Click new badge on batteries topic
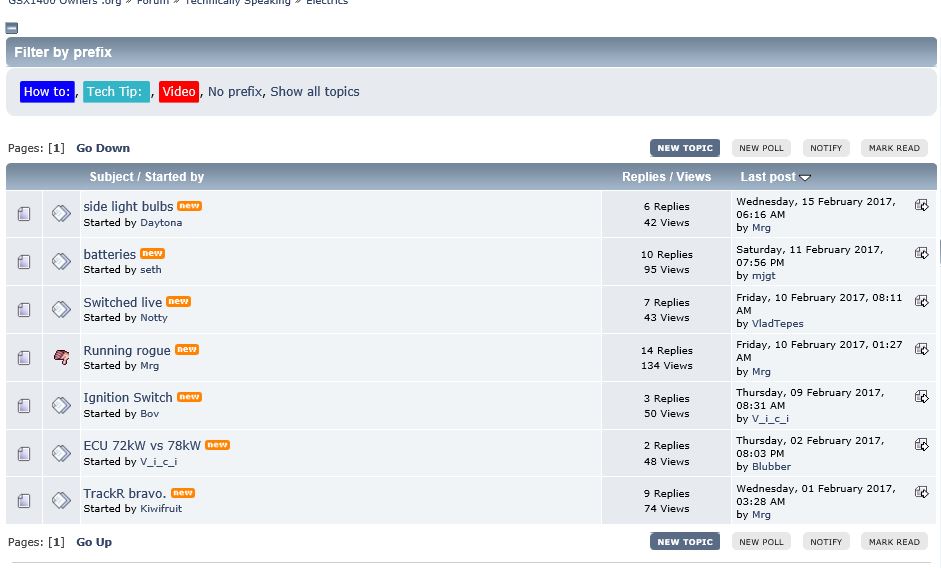This screenshot has width=941, height=568. (152, 253)
